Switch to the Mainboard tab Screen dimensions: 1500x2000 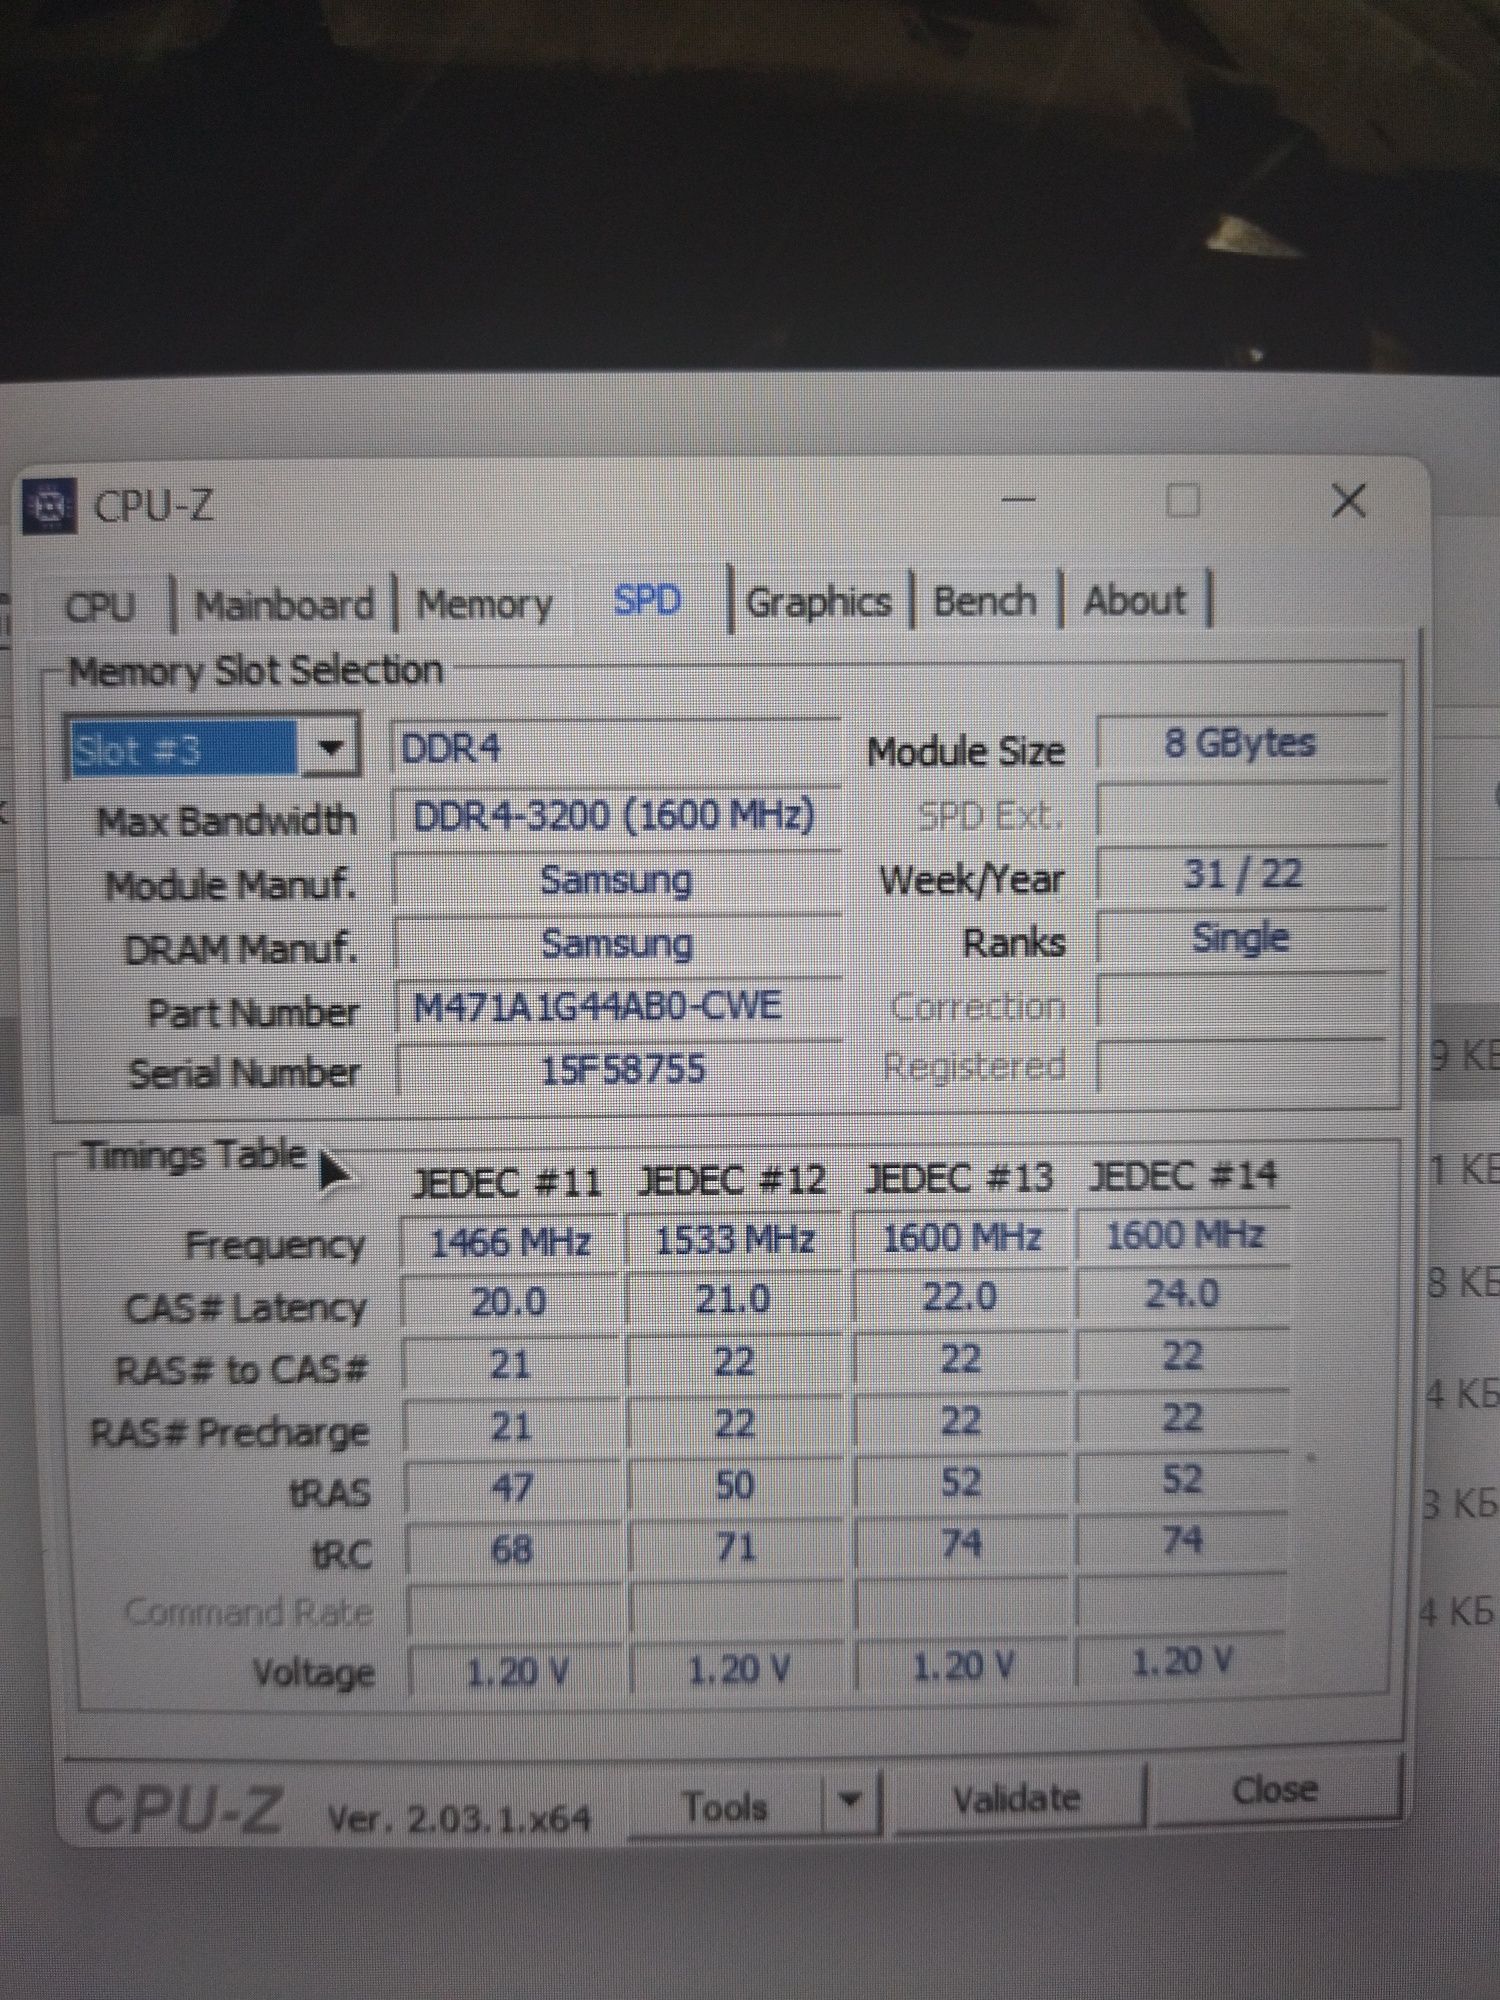click(285, 605)
